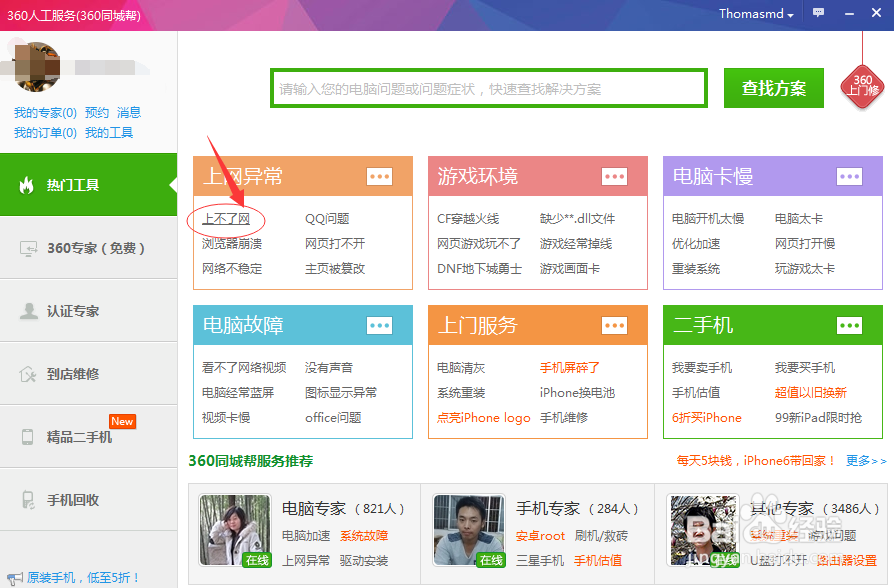Open more options for 电脑卡慢 category

click(849, 176)
